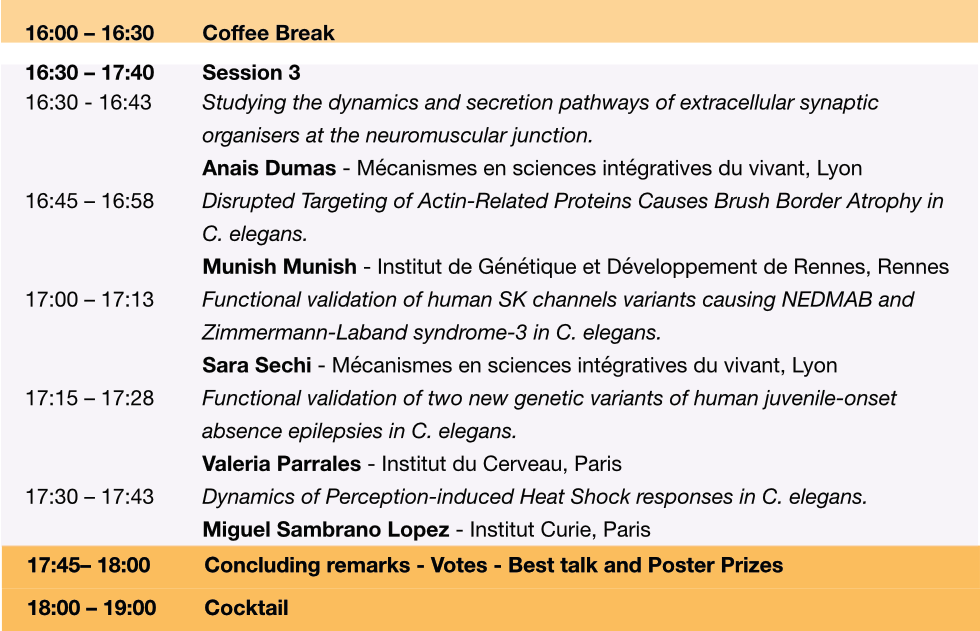
Task: Click the Brush Border Atrophy talk title
Action: tap(572, 201)
